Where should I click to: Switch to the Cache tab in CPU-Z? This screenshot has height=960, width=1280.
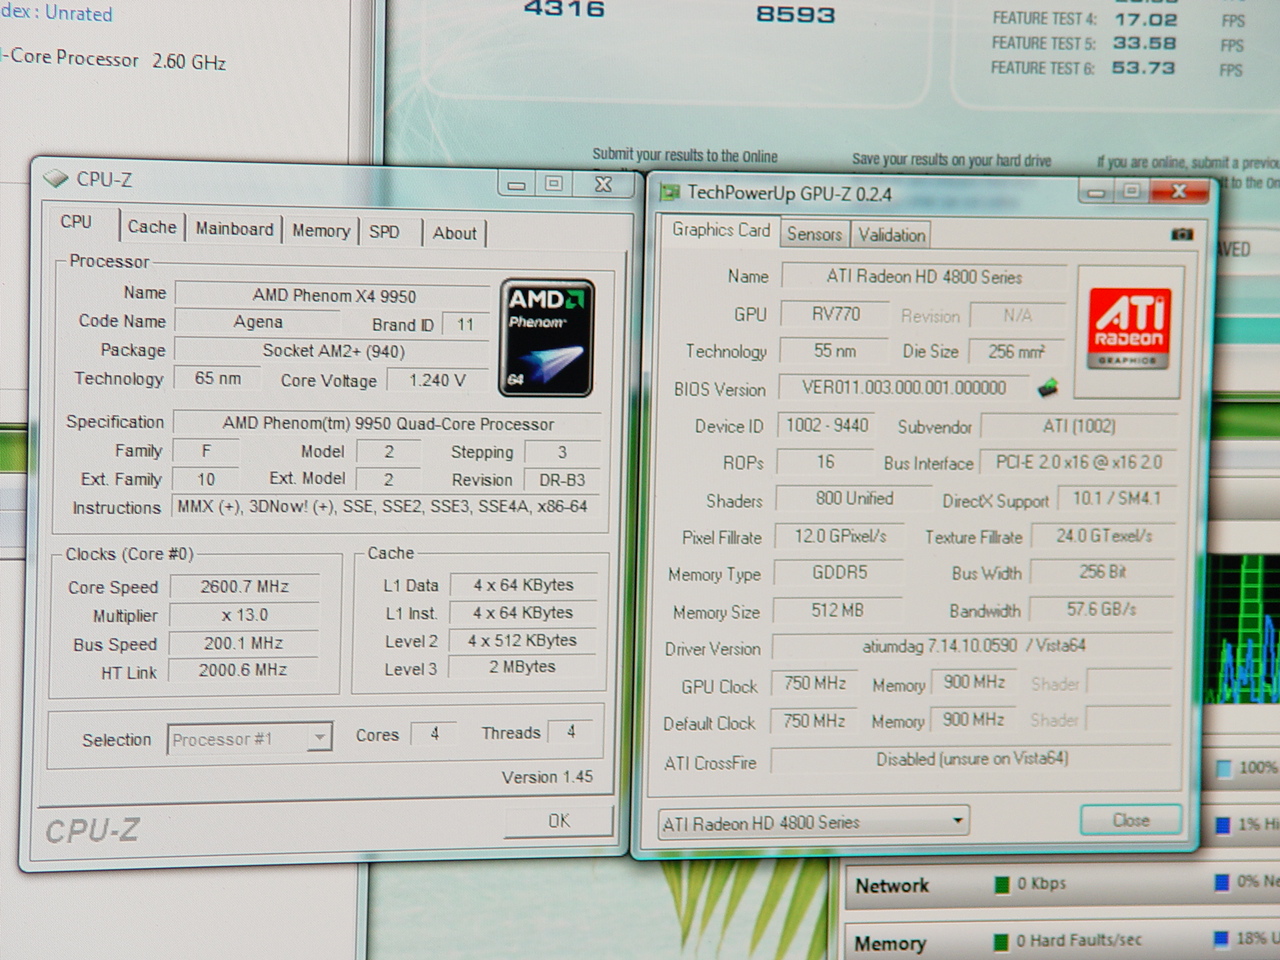point(152,227)
